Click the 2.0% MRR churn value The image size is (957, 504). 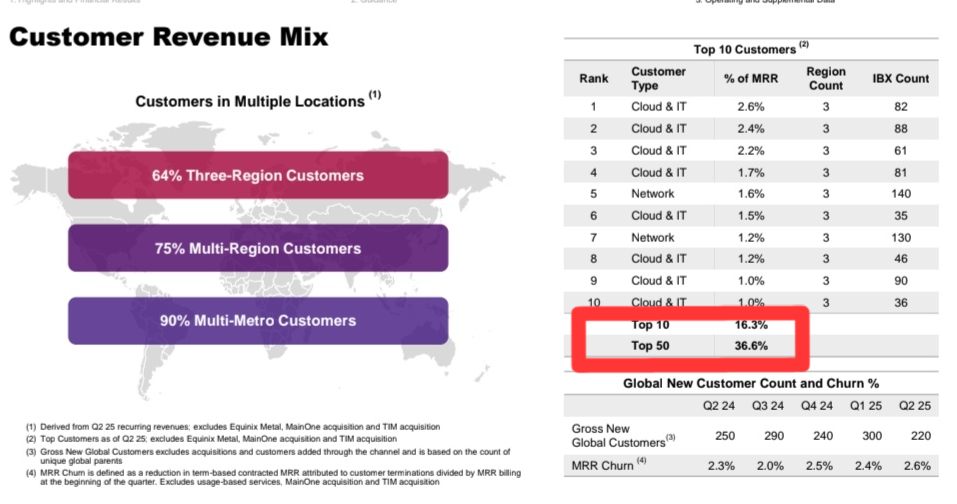(770, 466)
